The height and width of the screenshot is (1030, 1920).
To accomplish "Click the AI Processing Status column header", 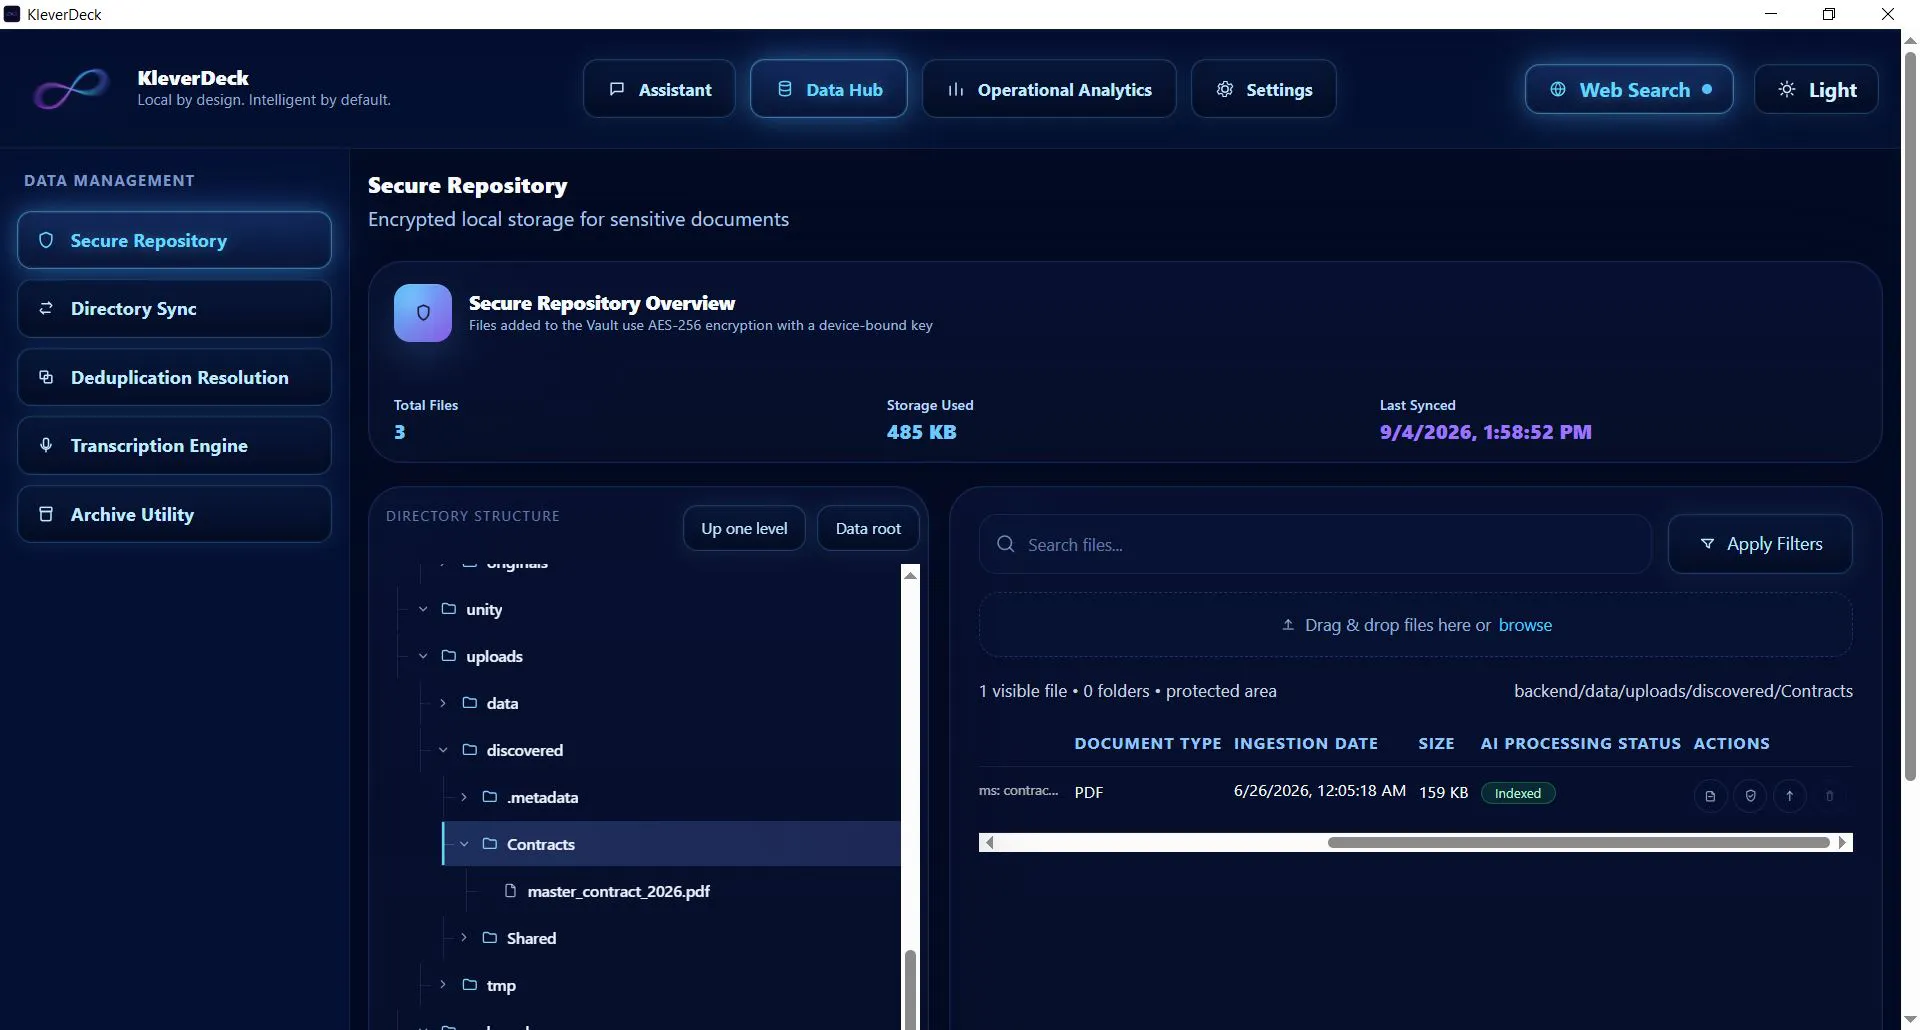I will (x=1581, y=743).
